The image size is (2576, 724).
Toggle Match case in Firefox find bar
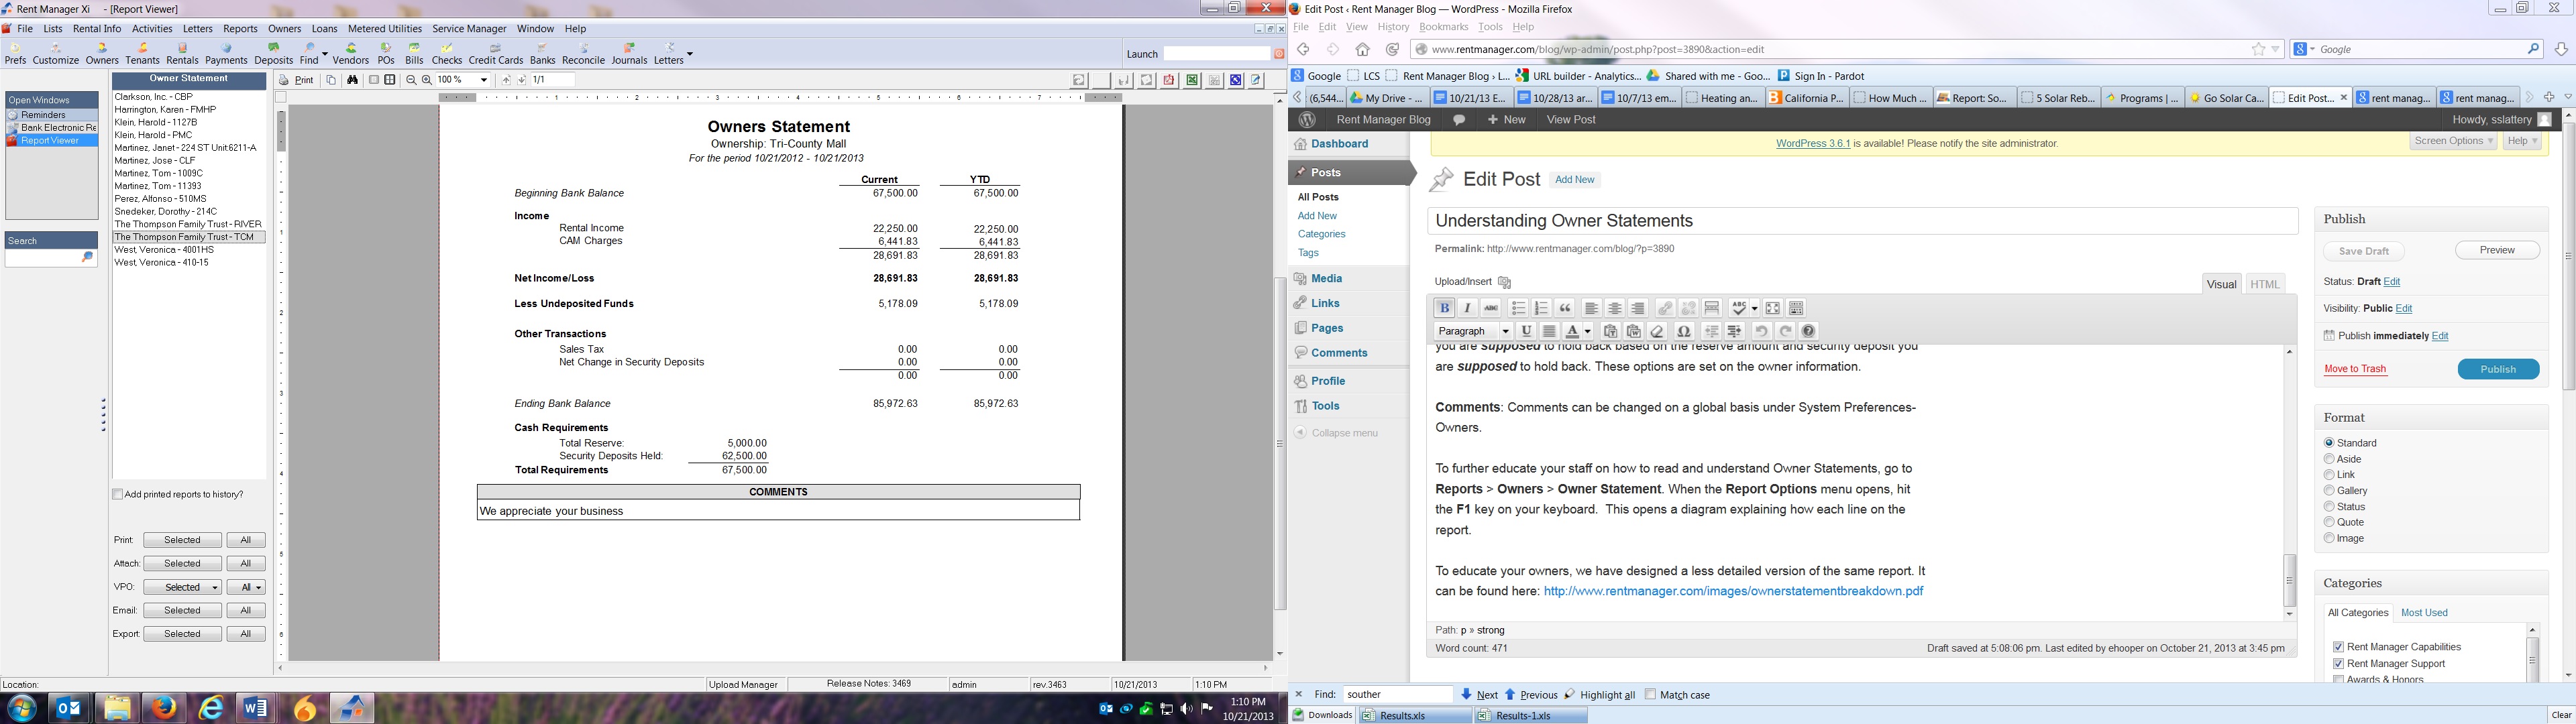click(1650, 694)
